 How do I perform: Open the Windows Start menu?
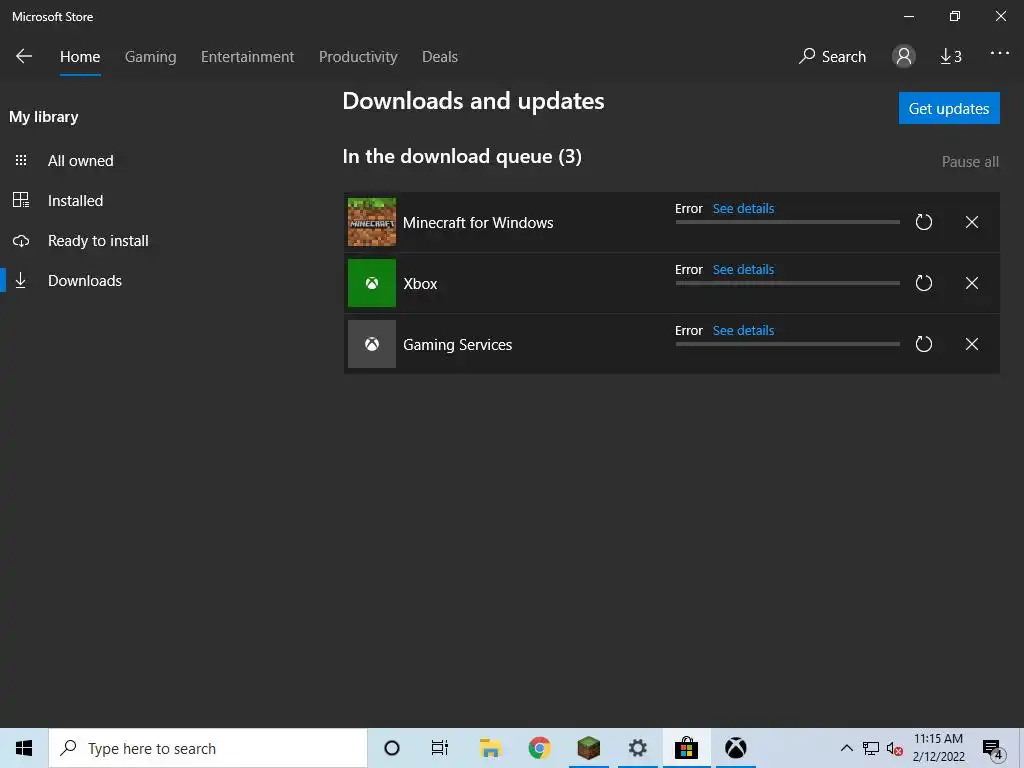(24, 748)
